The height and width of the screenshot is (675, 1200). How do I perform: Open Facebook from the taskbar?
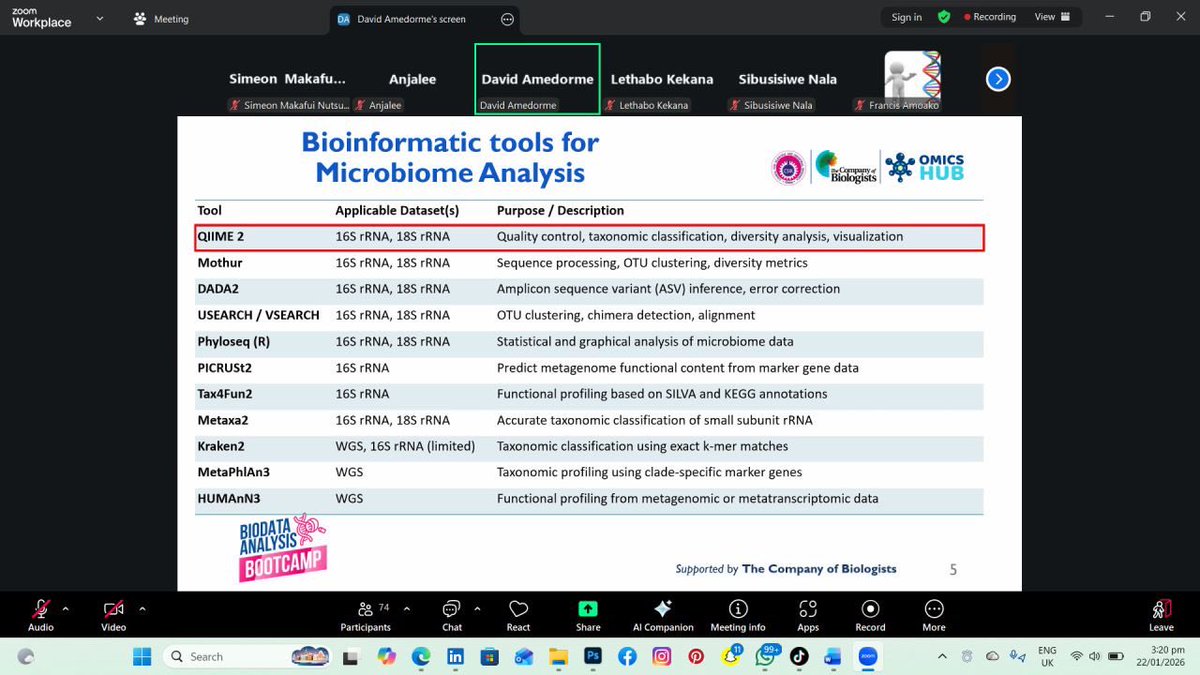click(x=627, y=656)
